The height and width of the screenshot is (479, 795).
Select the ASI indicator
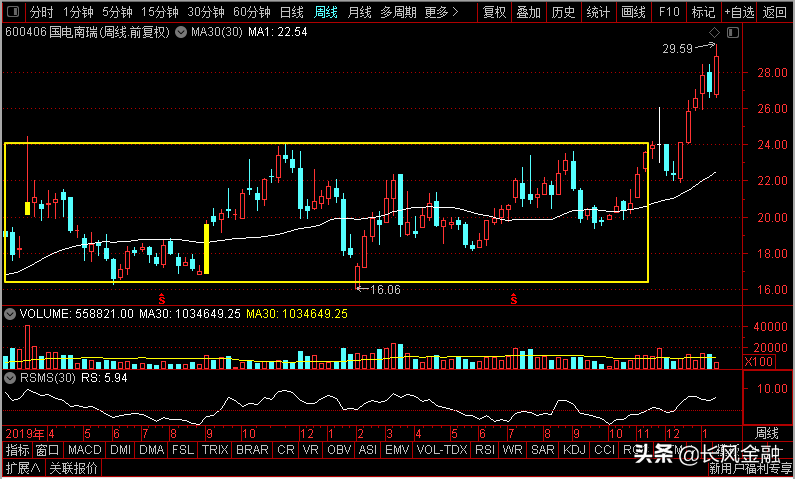pos(368,450)
